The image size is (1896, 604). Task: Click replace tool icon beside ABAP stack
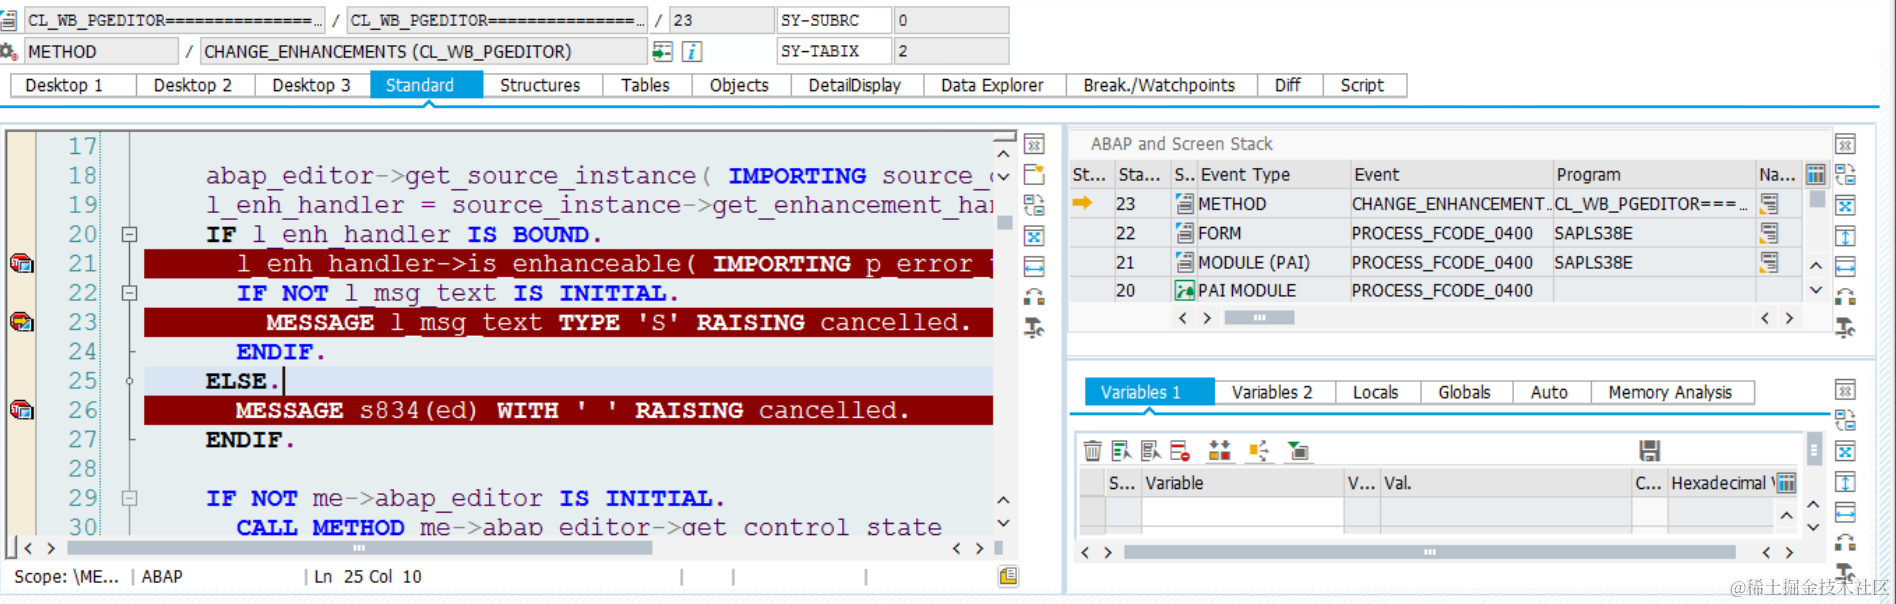pos(1845,175)
